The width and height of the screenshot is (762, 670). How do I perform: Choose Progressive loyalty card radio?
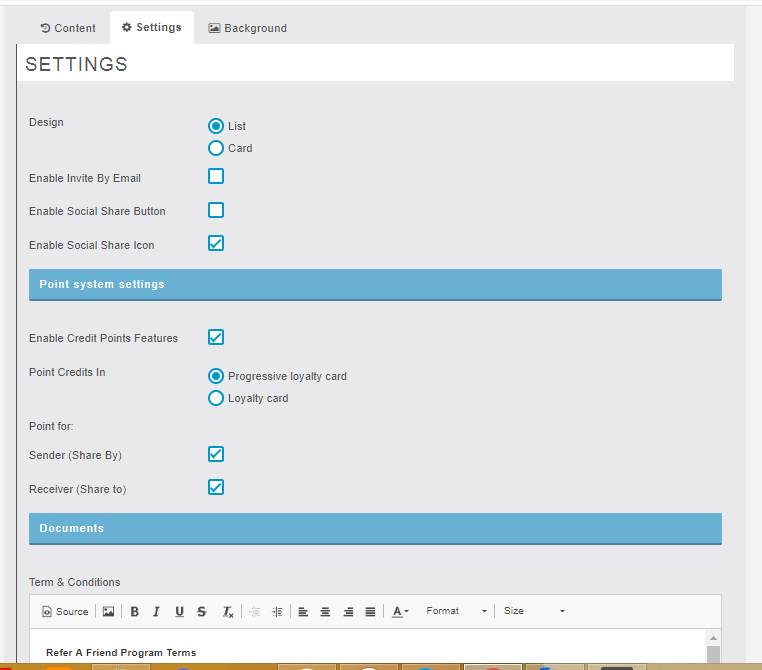(x=216, y=376)
